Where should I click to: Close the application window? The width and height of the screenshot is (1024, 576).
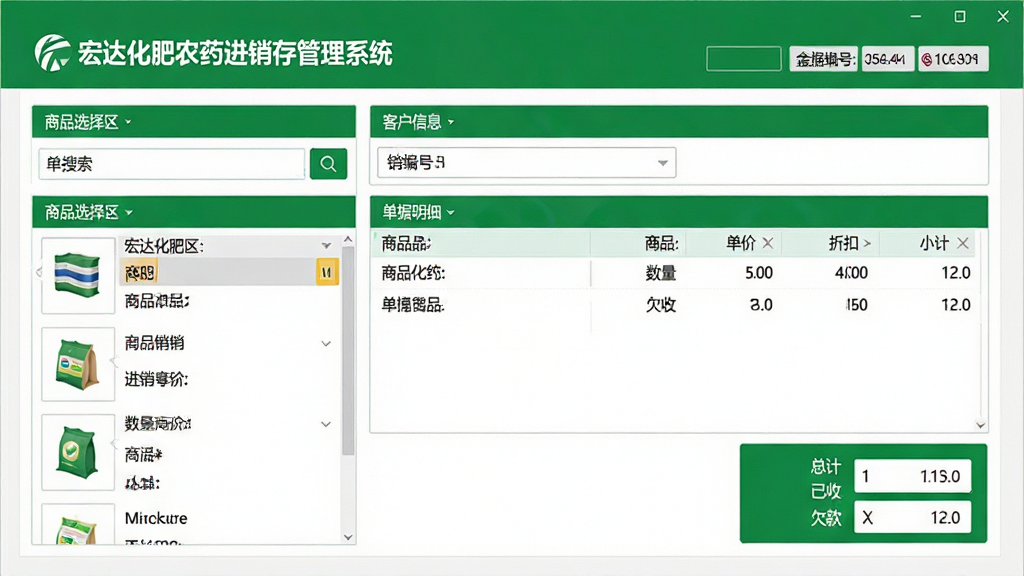pos(1003,16)
